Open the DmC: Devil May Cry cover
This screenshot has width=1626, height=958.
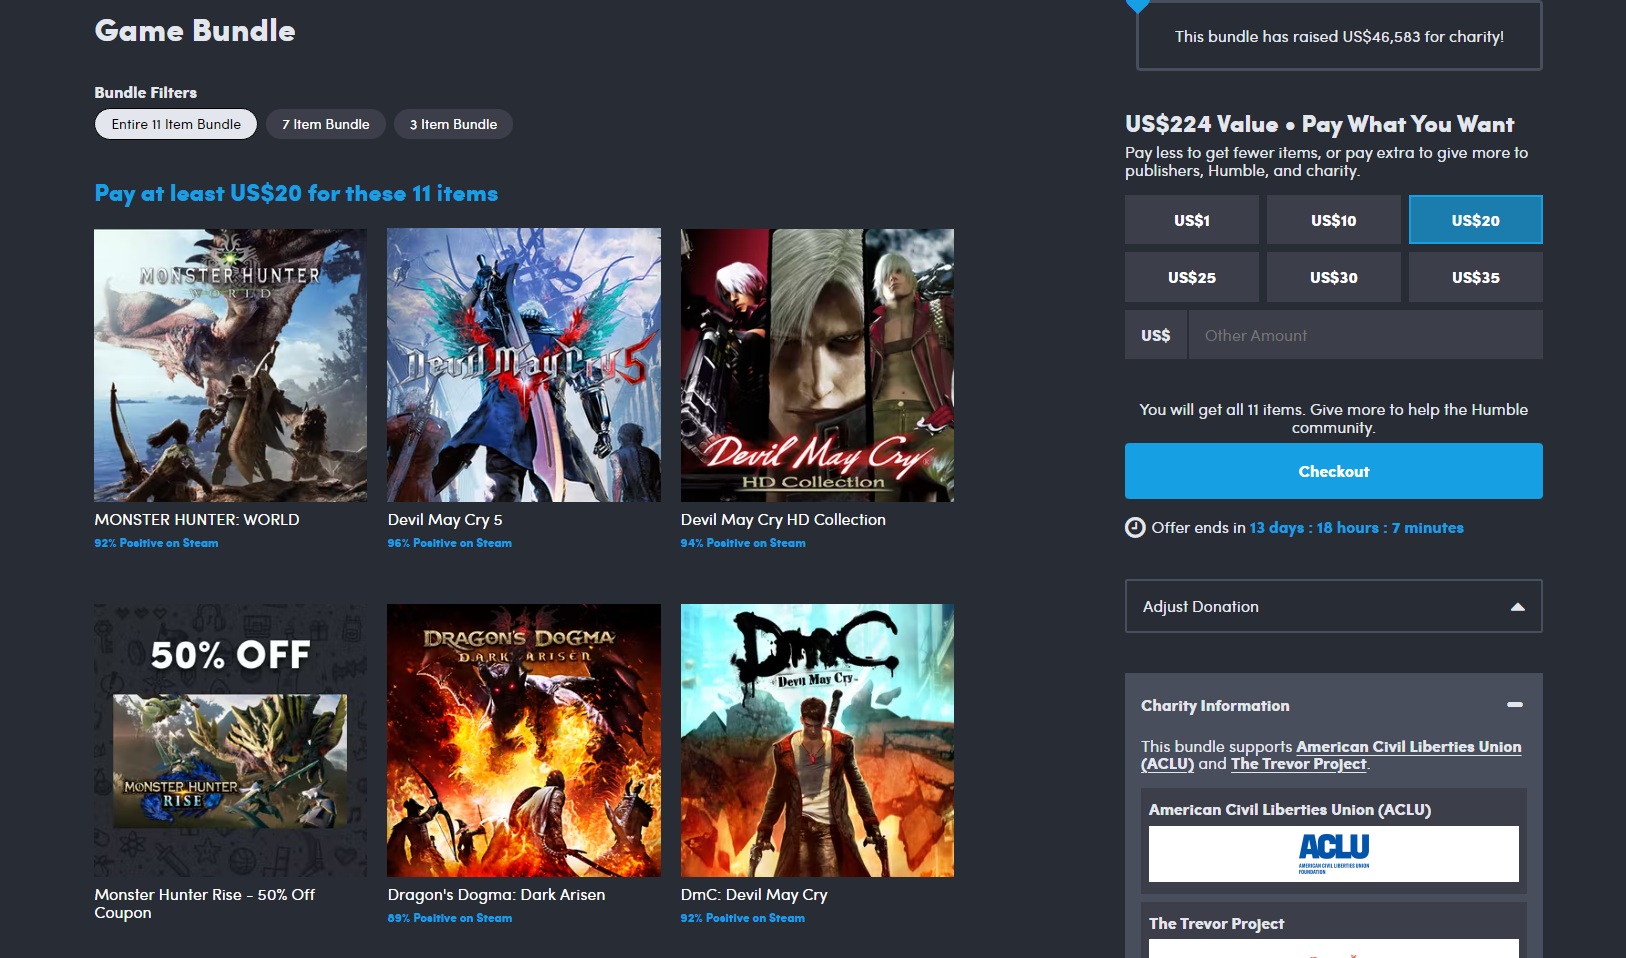[817, 740]
